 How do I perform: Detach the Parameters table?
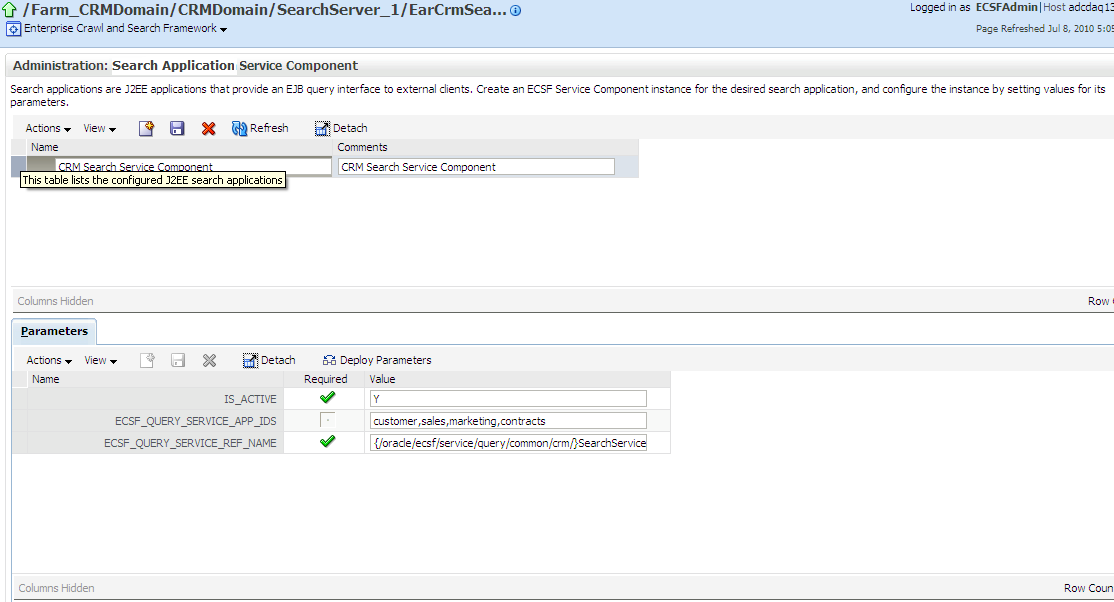click(269, 360)
